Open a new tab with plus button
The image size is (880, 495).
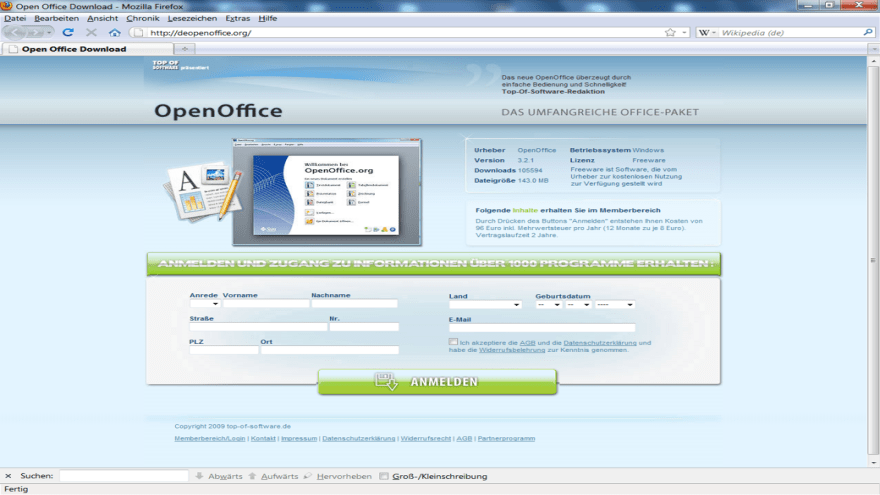tap(185, 49)
